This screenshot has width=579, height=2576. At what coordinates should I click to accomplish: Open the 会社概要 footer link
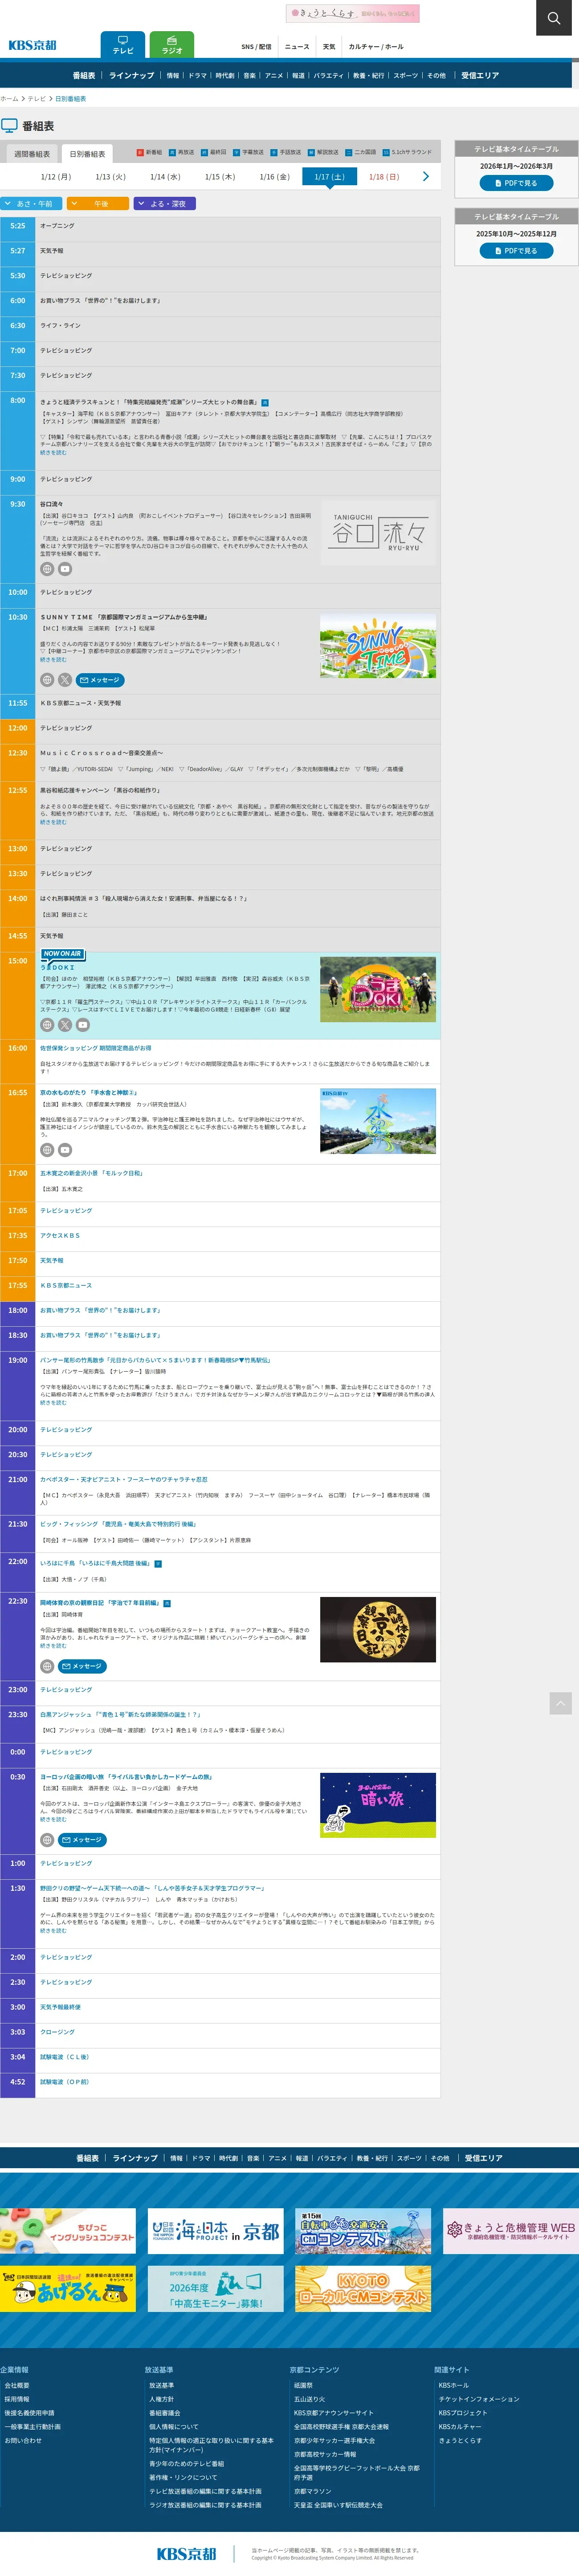tap(17, 2385)
